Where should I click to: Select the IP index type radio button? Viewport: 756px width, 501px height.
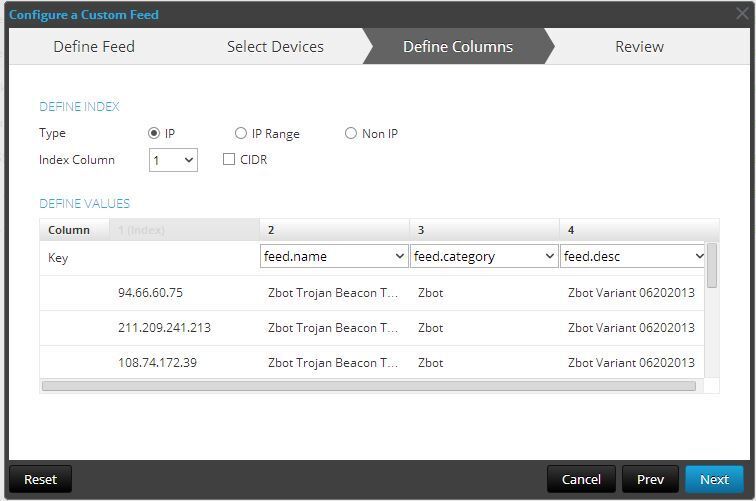pos(154,133)
